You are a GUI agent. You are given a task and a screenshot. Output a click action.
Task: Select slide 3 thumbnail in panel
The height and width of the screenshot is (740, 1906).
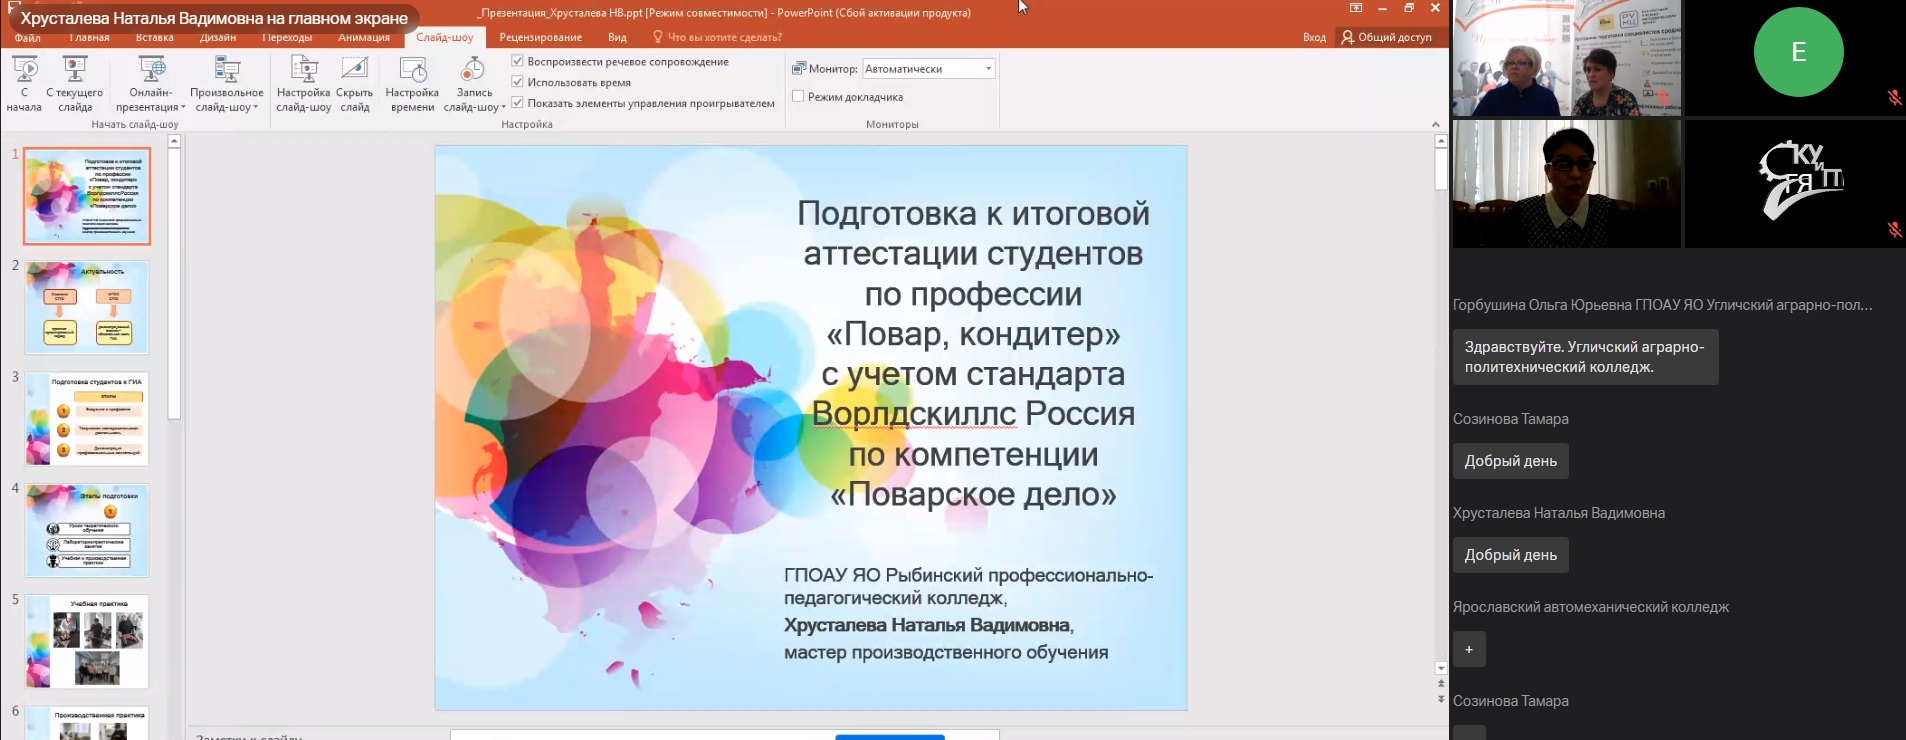point(87,419)
